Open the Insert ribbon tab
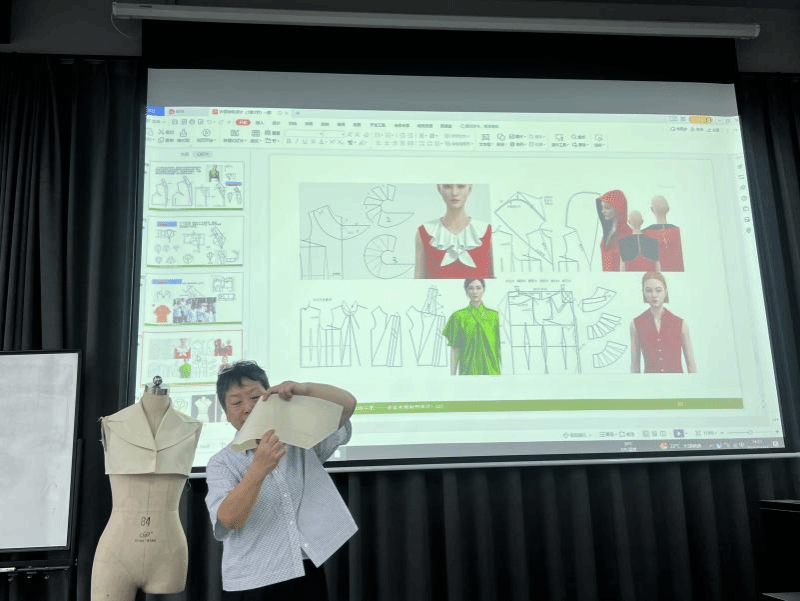The height and width of the screenshot is (601, 800). (260, 123)
